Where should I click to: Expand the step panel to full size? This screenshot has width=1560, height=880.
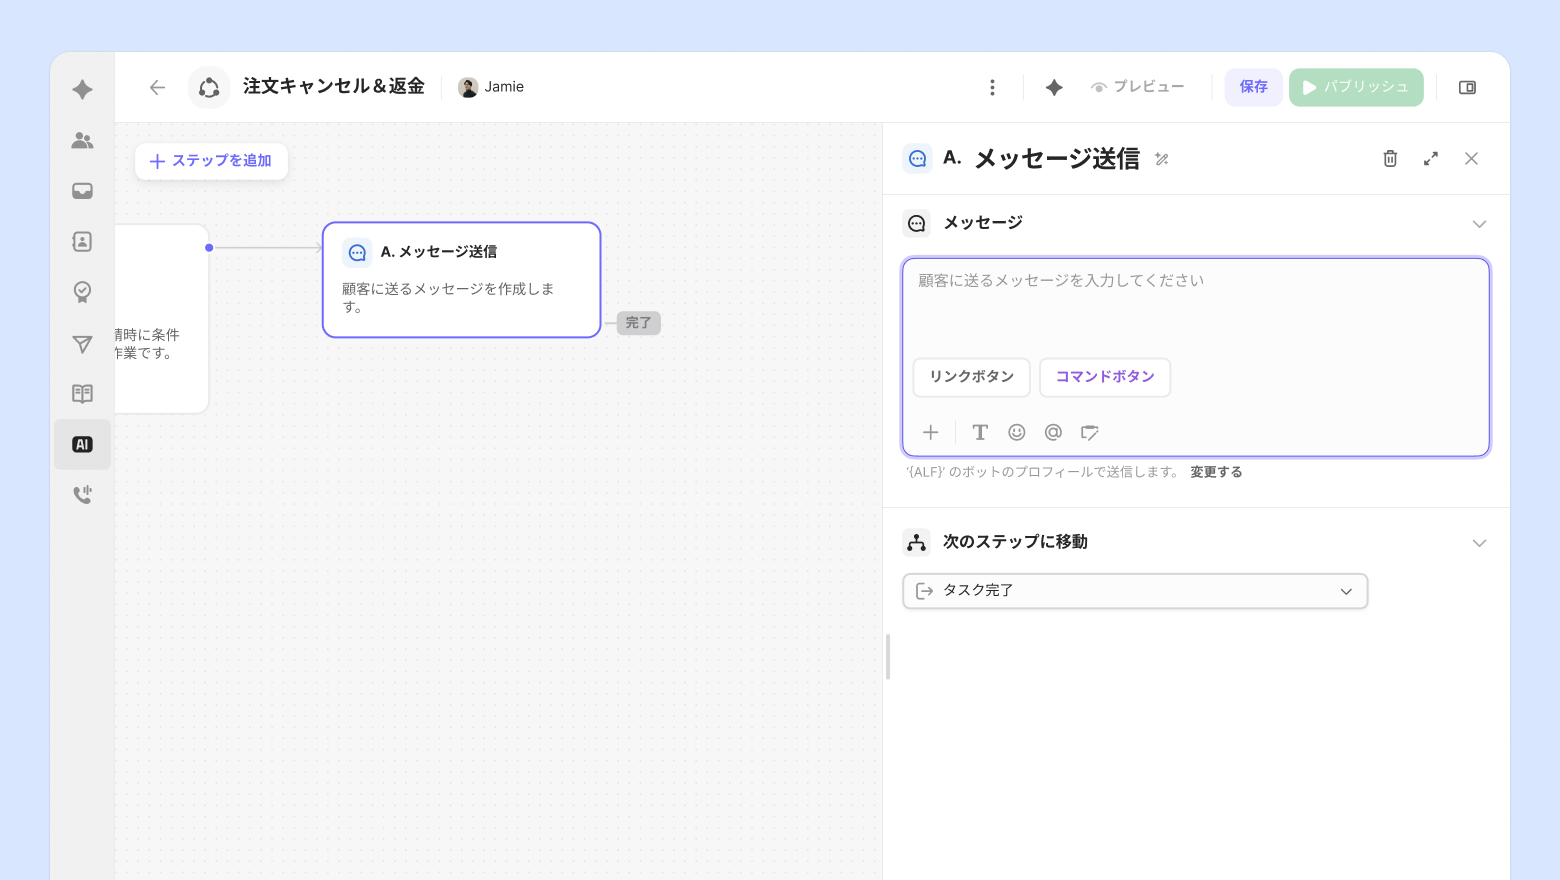(x=1431, y=159)
